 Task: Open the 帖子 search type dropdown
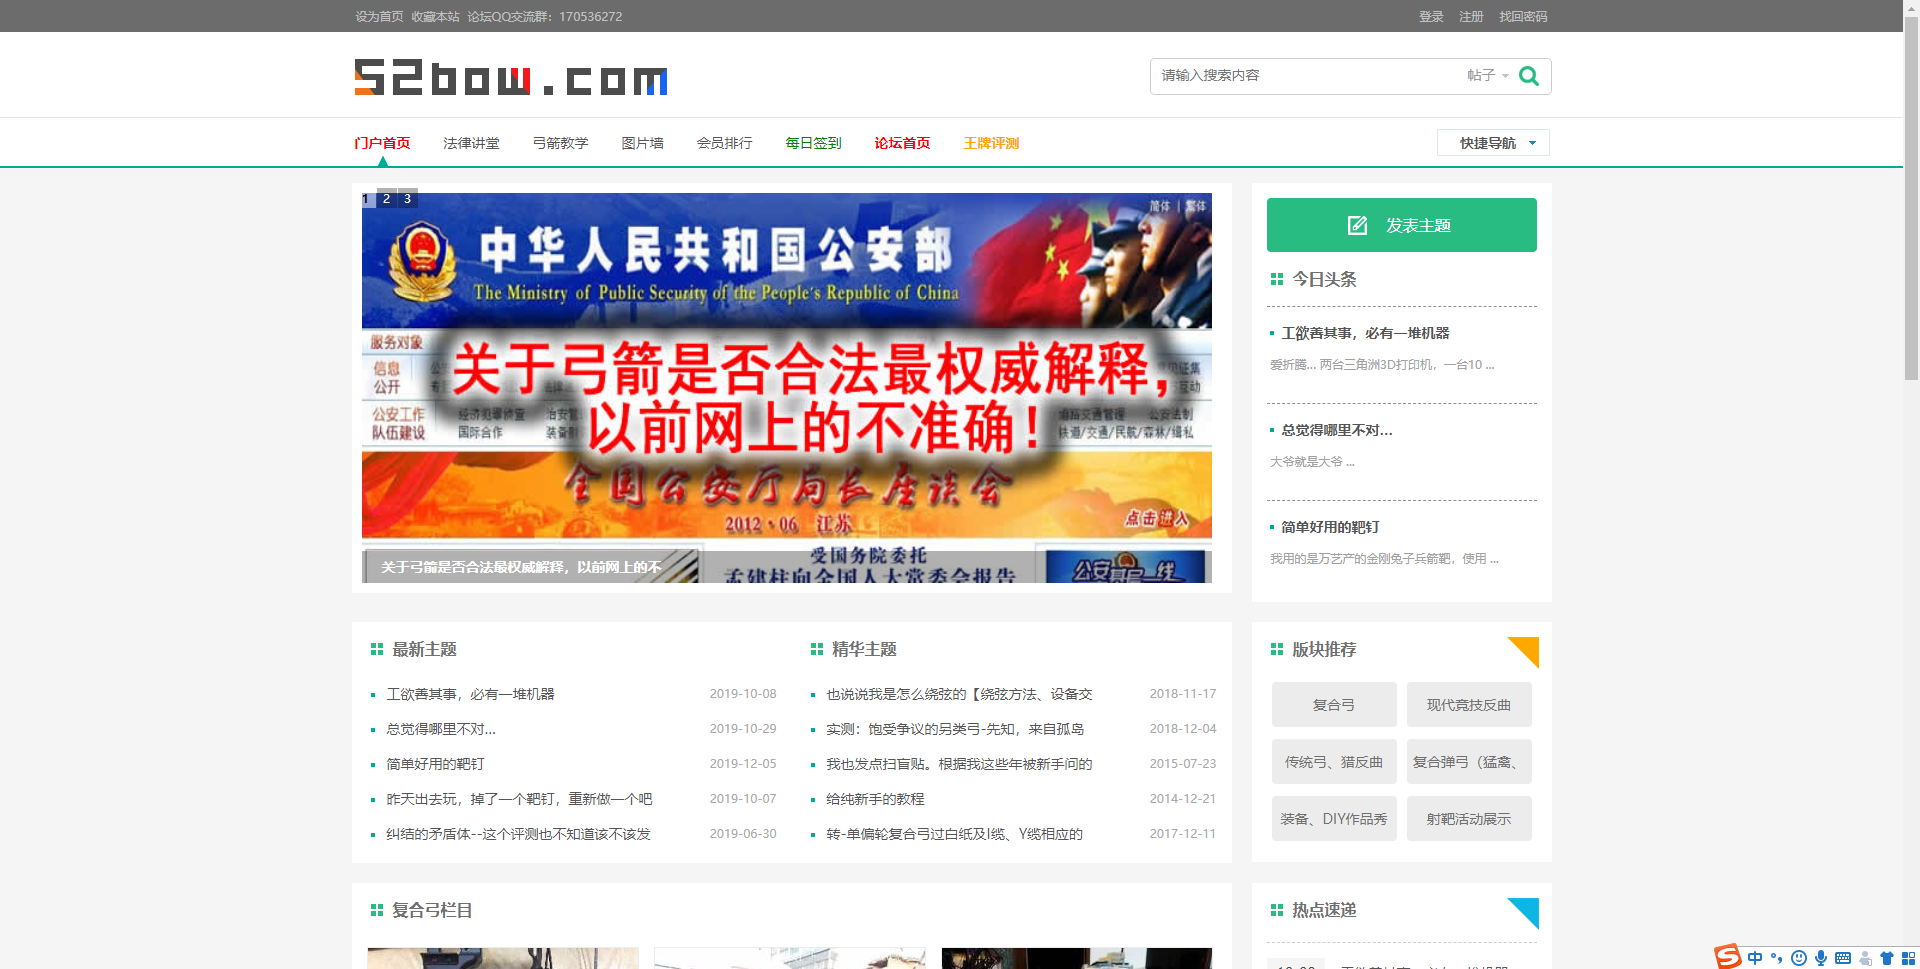coord(1488,76)
